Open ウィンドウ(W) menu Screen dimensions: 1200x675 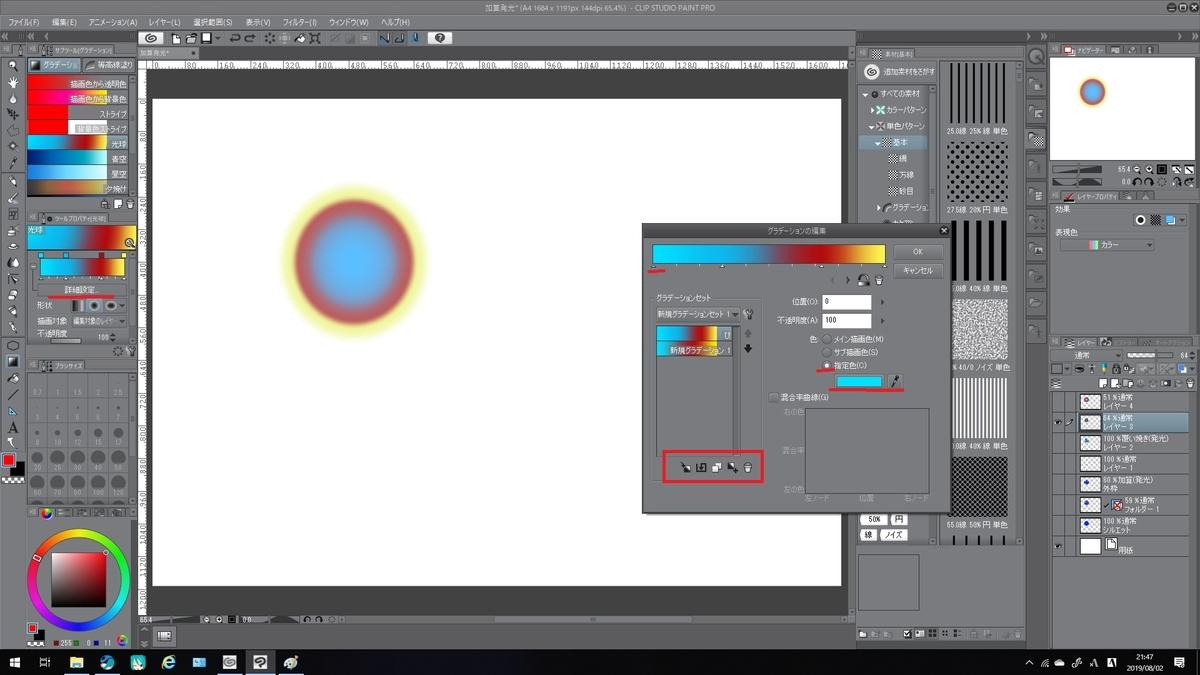tap(348, 21)
